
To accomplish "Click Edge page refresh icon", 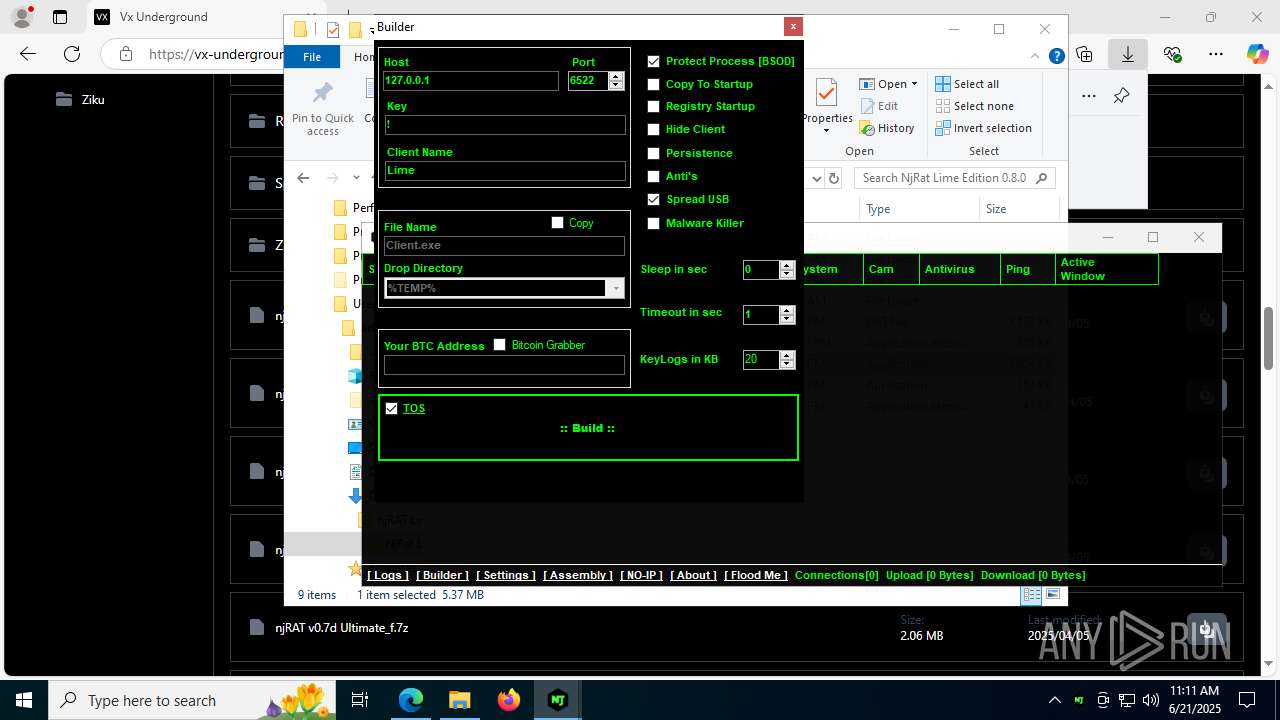I will (x=72, y=54).
